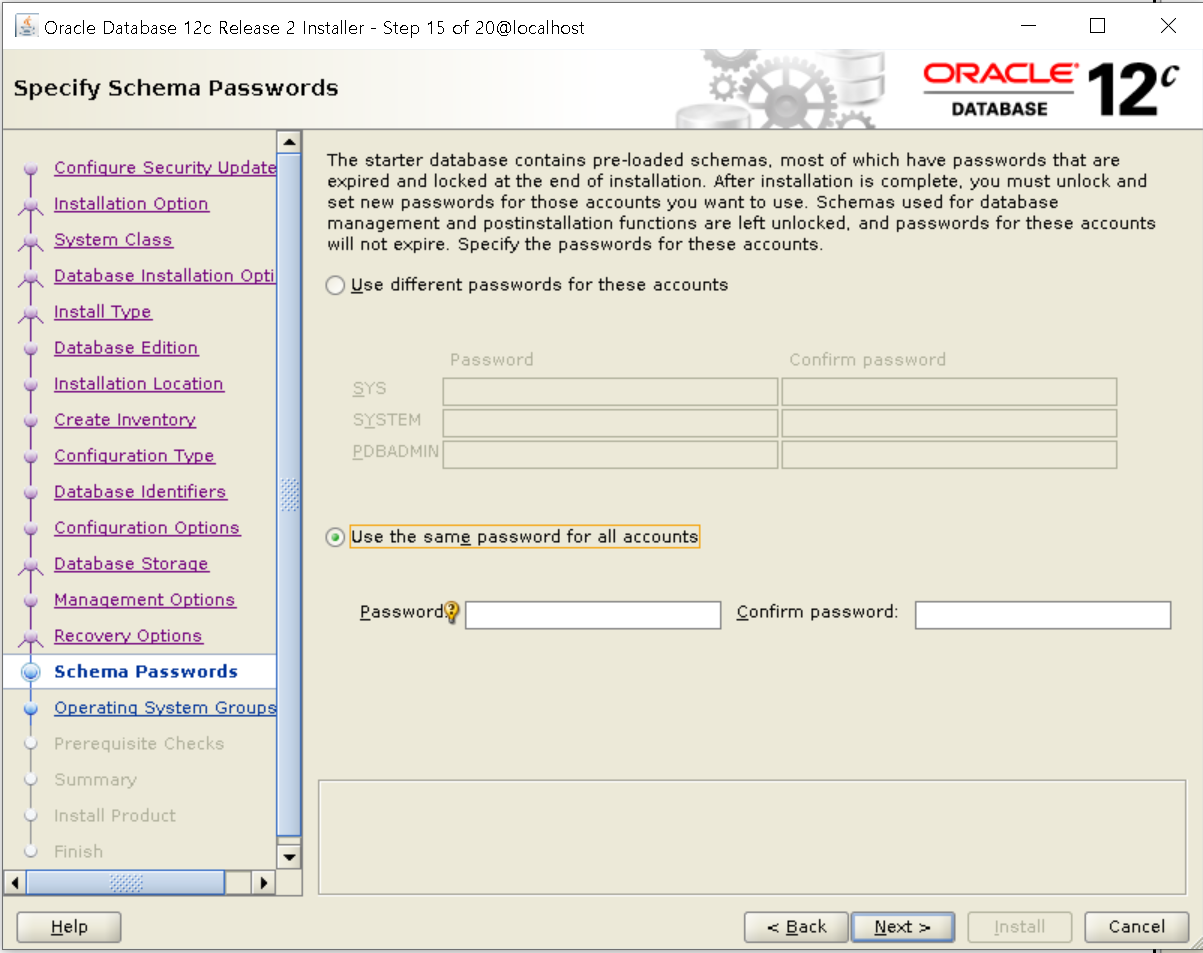Open the Configuration Options step
Viewport: 1203px width, 953px height.
[x=147, y=528]
